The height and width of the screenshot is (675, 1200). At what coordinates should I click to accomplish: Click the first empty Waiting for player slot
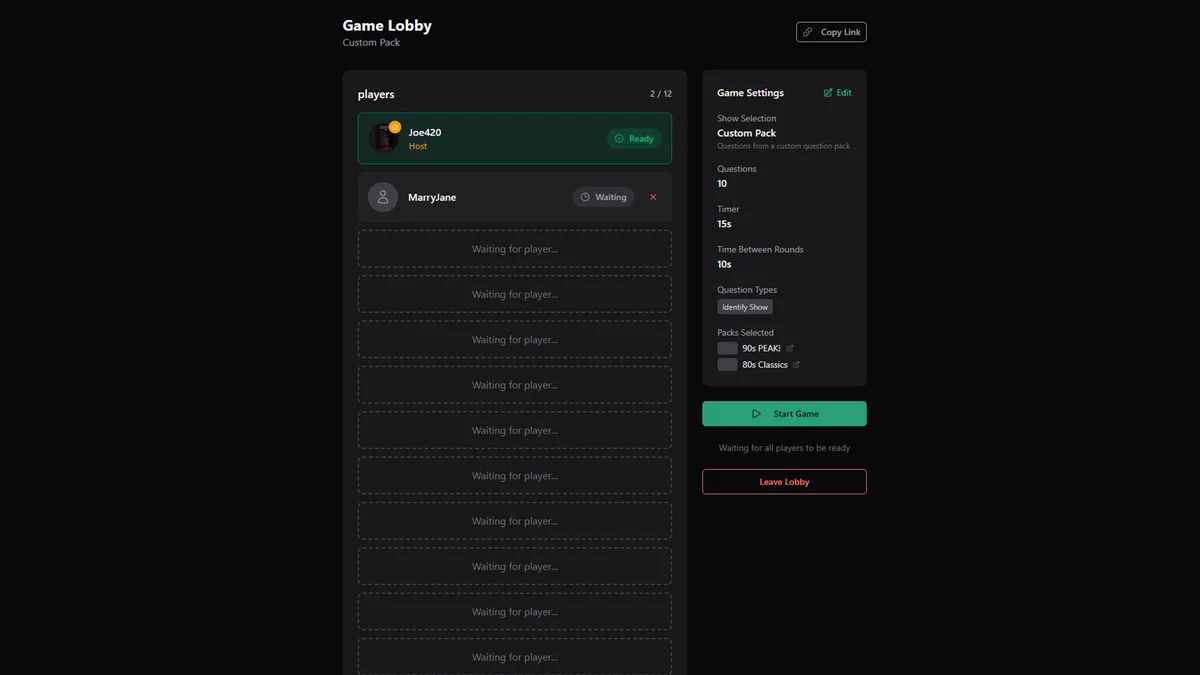point(515,249)
